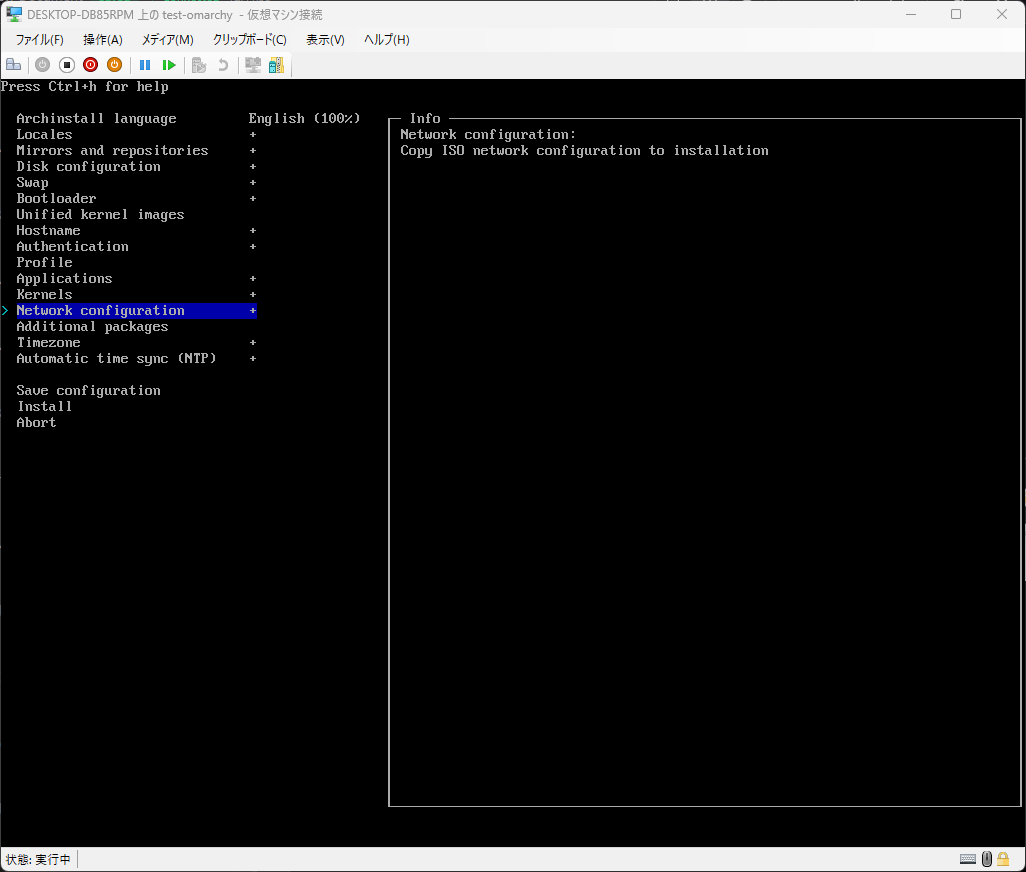Click the mouse icon in the status bar

coord(987,859)
